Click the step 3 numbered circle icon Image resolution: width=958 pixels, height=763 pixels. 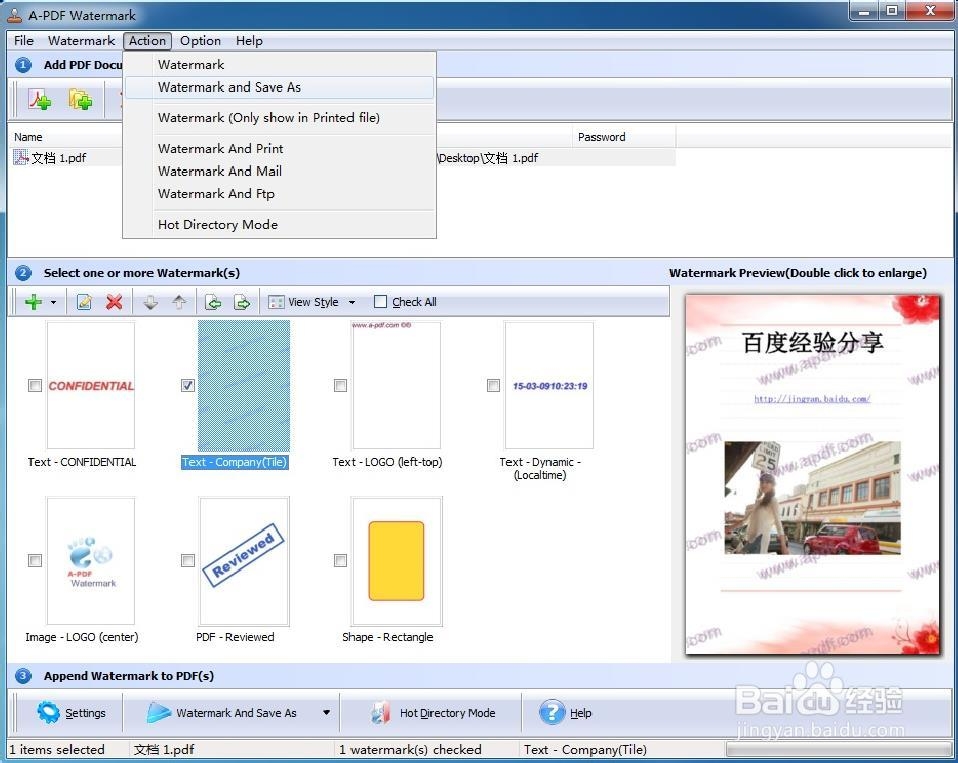click(x=23, y=676)
